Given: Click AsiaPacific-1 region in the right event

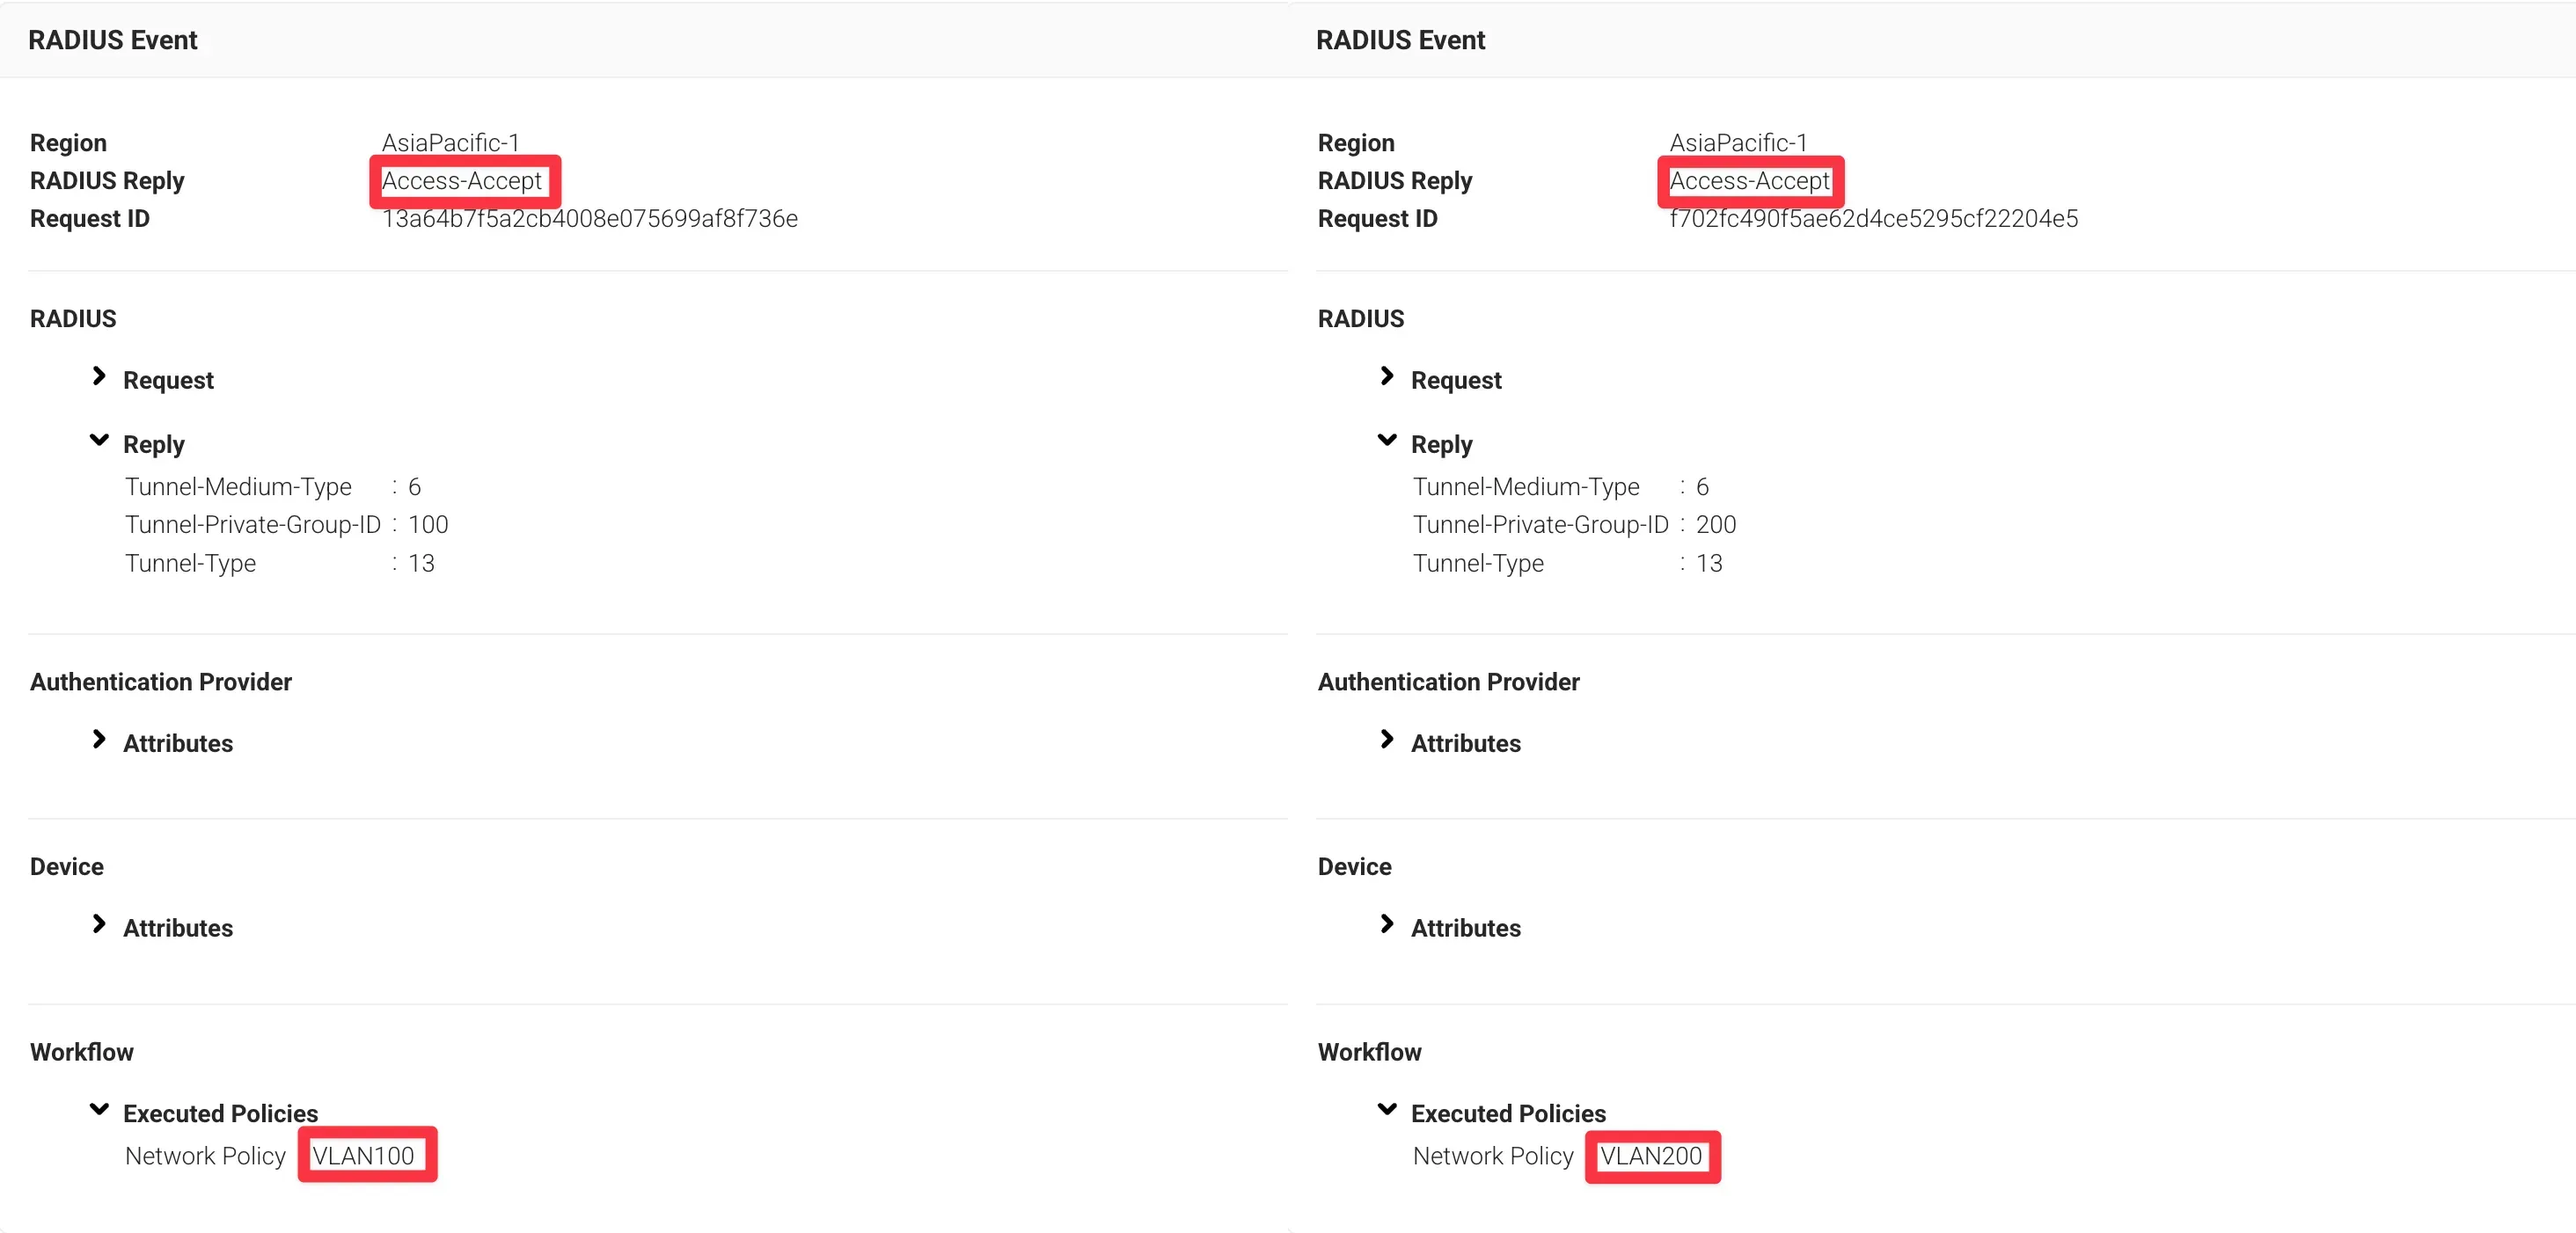Looking at the screenshot, I should [1738, 143].
